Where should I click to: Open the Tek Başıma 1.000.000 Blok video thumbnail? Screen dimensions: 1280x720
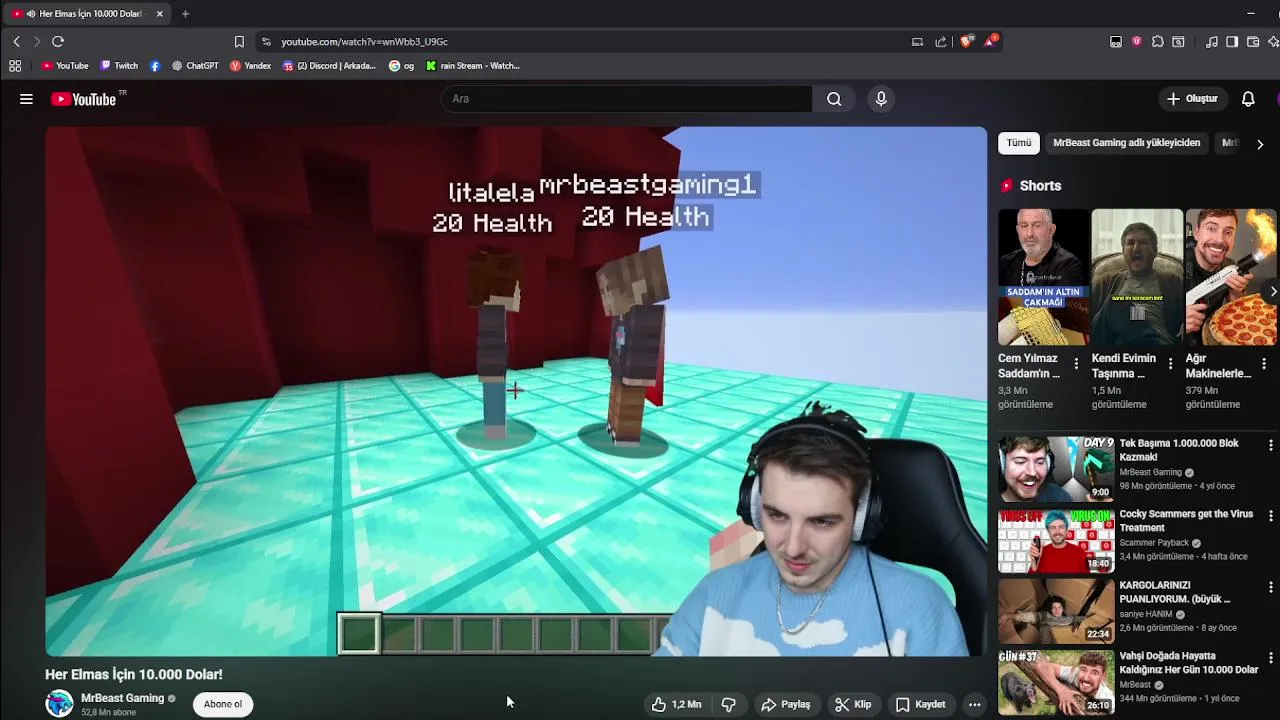(1056, 468)
